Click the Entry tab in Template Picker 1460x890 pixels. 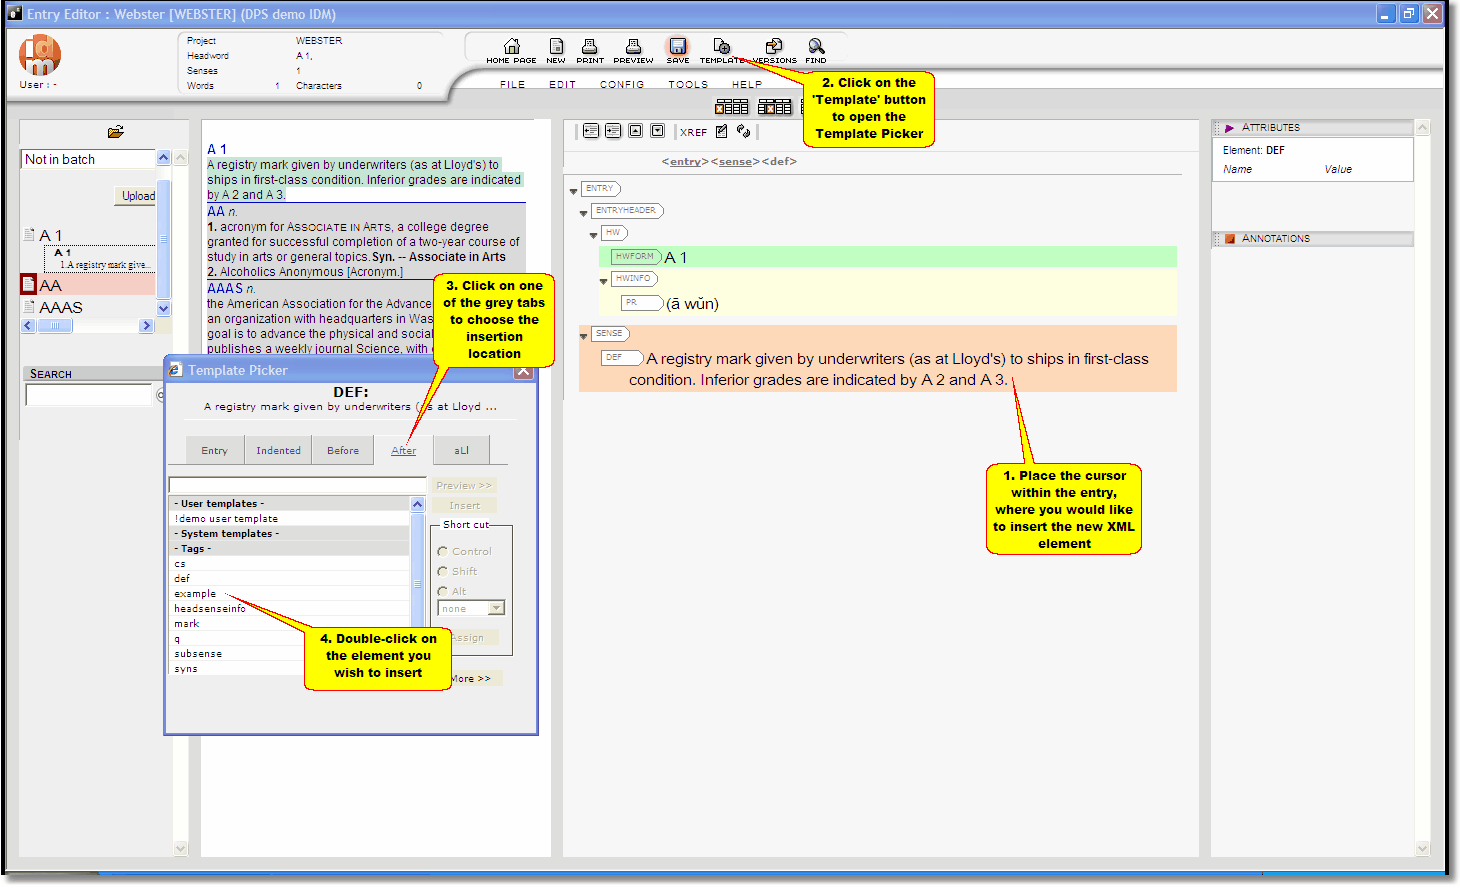click(214, 450)
